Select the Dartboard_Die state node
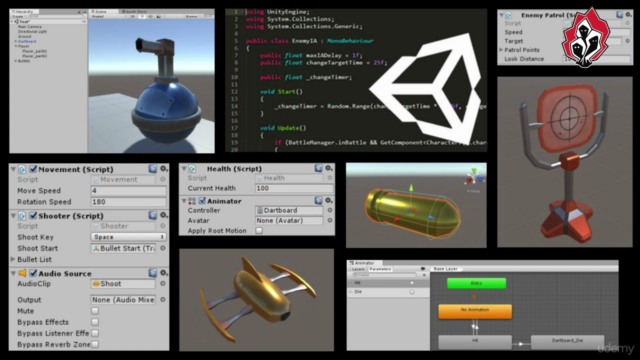This screenshot has width=640, height=360. point(567,341)
